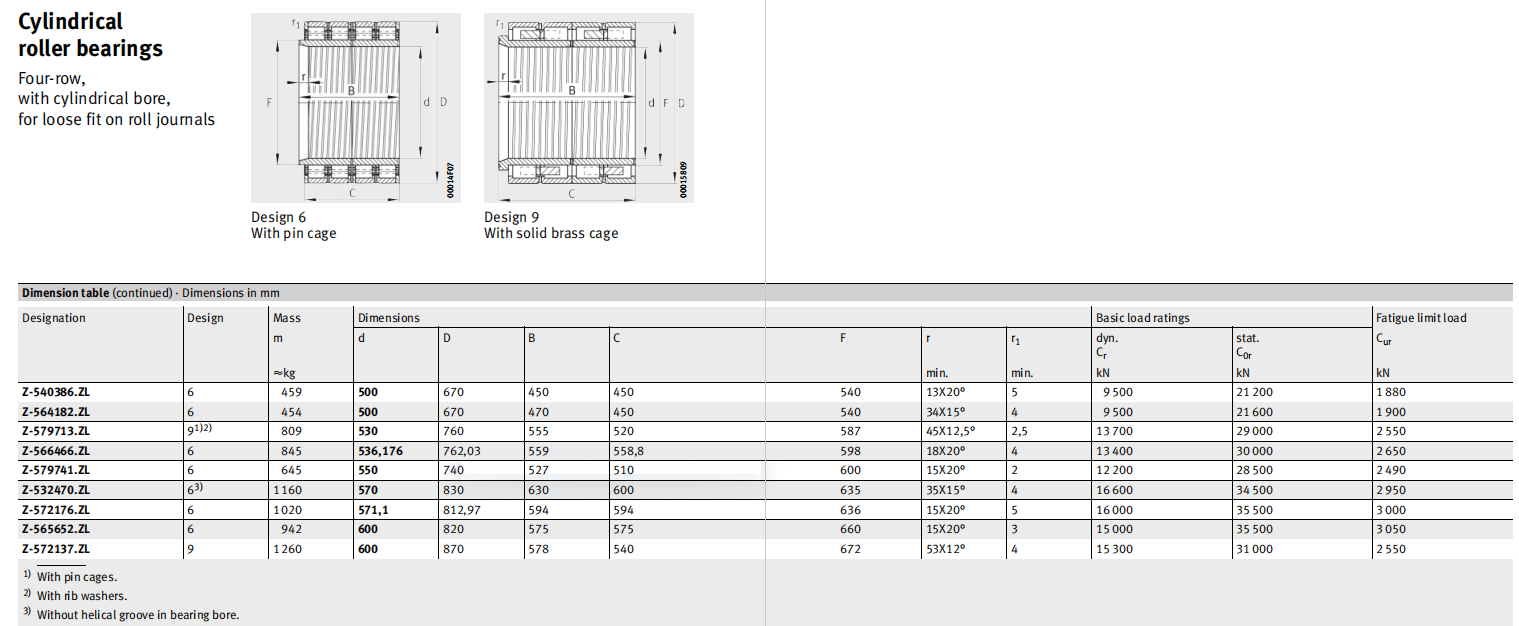Click designation Z-572137.ZL
1519x626 pixels.
click(x=56, y=549)
